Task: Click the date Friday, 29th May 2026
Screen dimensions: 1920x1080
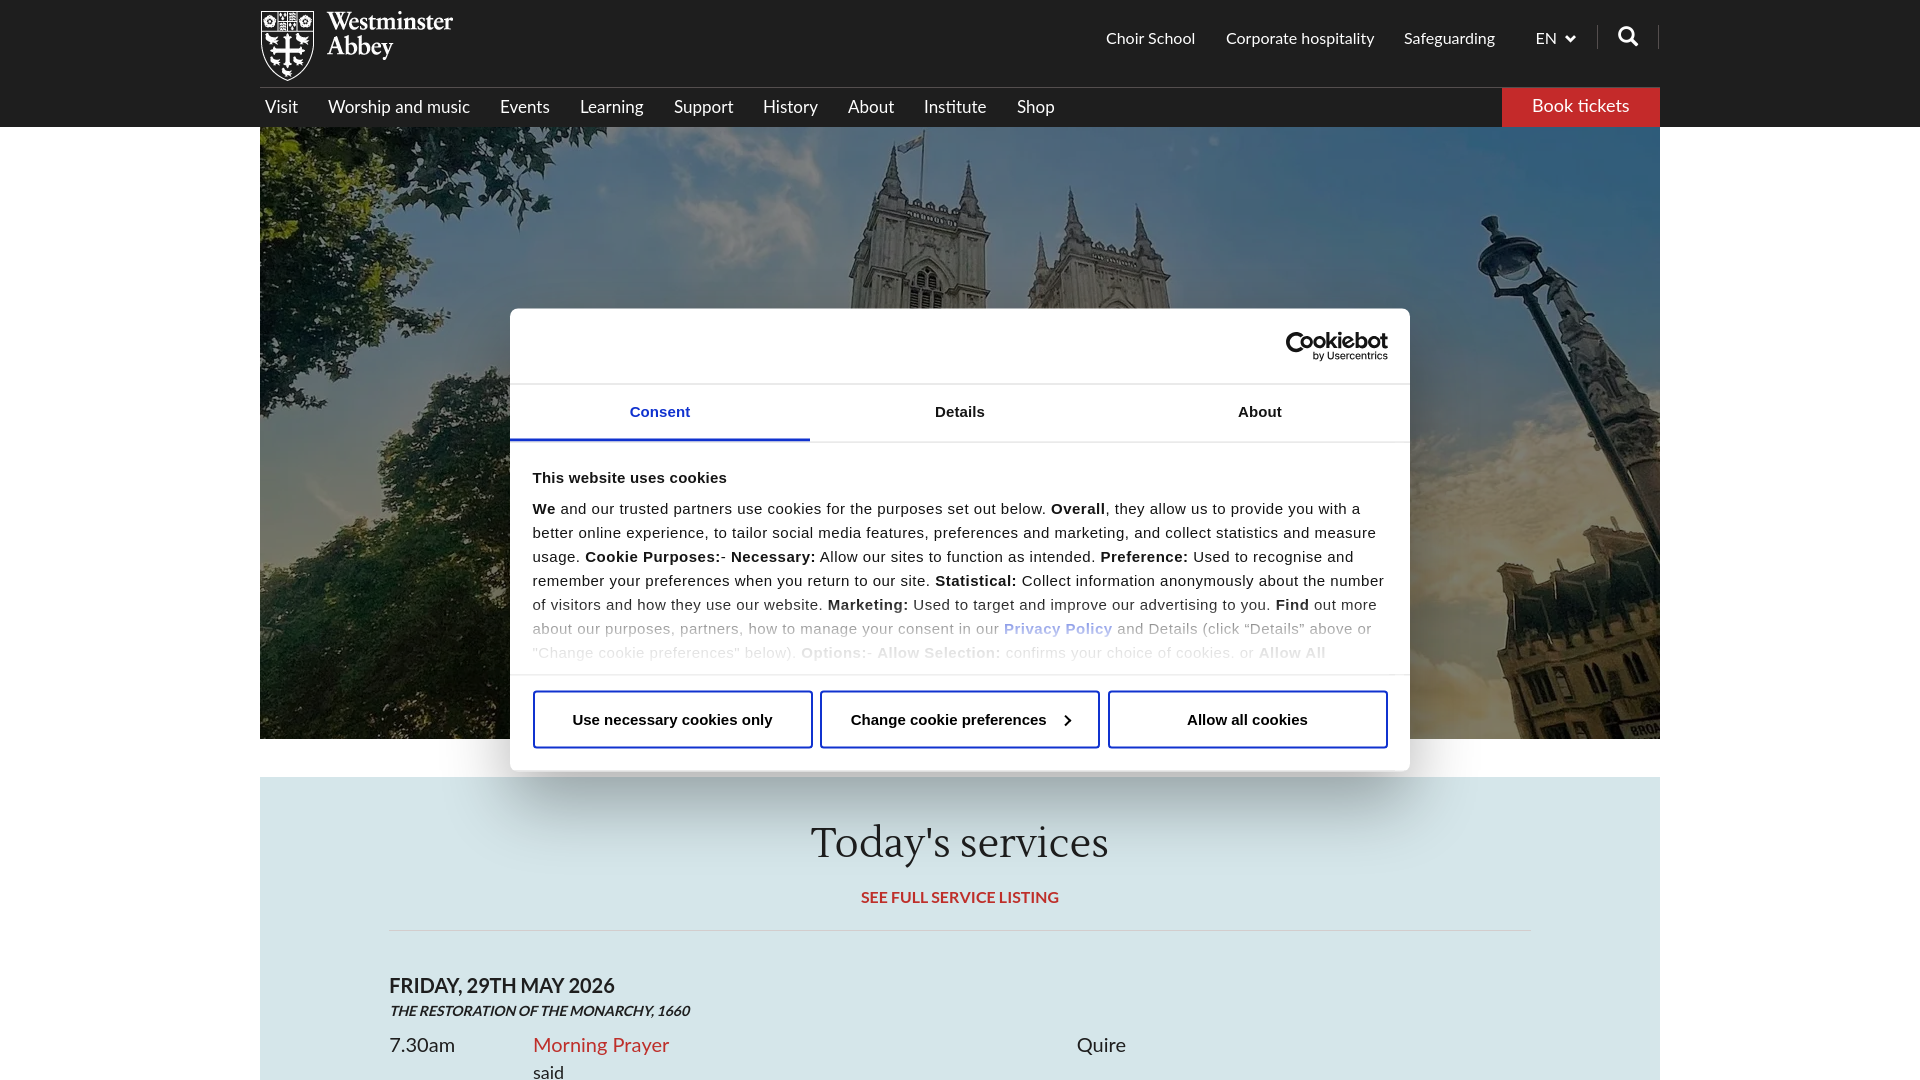Action: (x=502, y=986)
